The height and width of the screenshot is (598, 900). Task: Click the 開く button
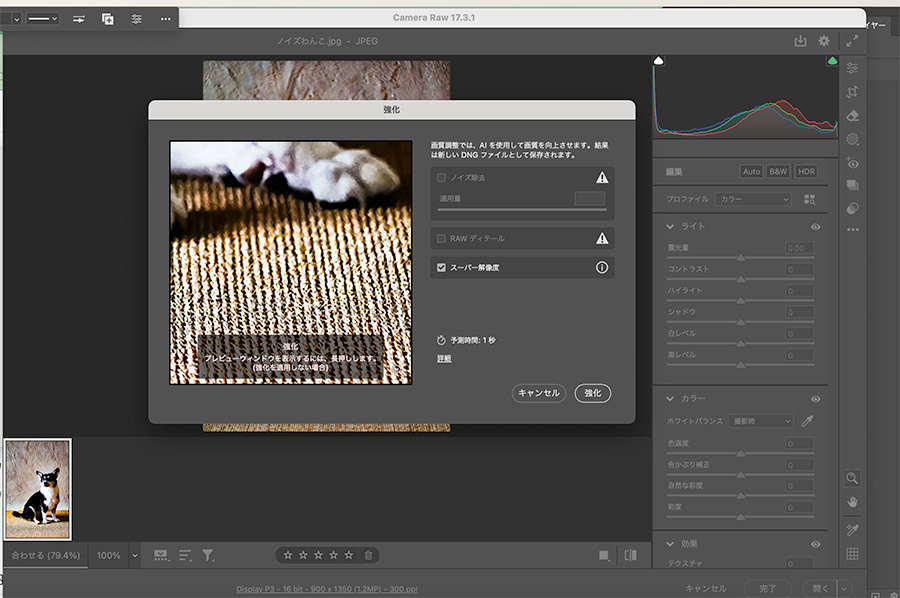[x=821, y=589]
